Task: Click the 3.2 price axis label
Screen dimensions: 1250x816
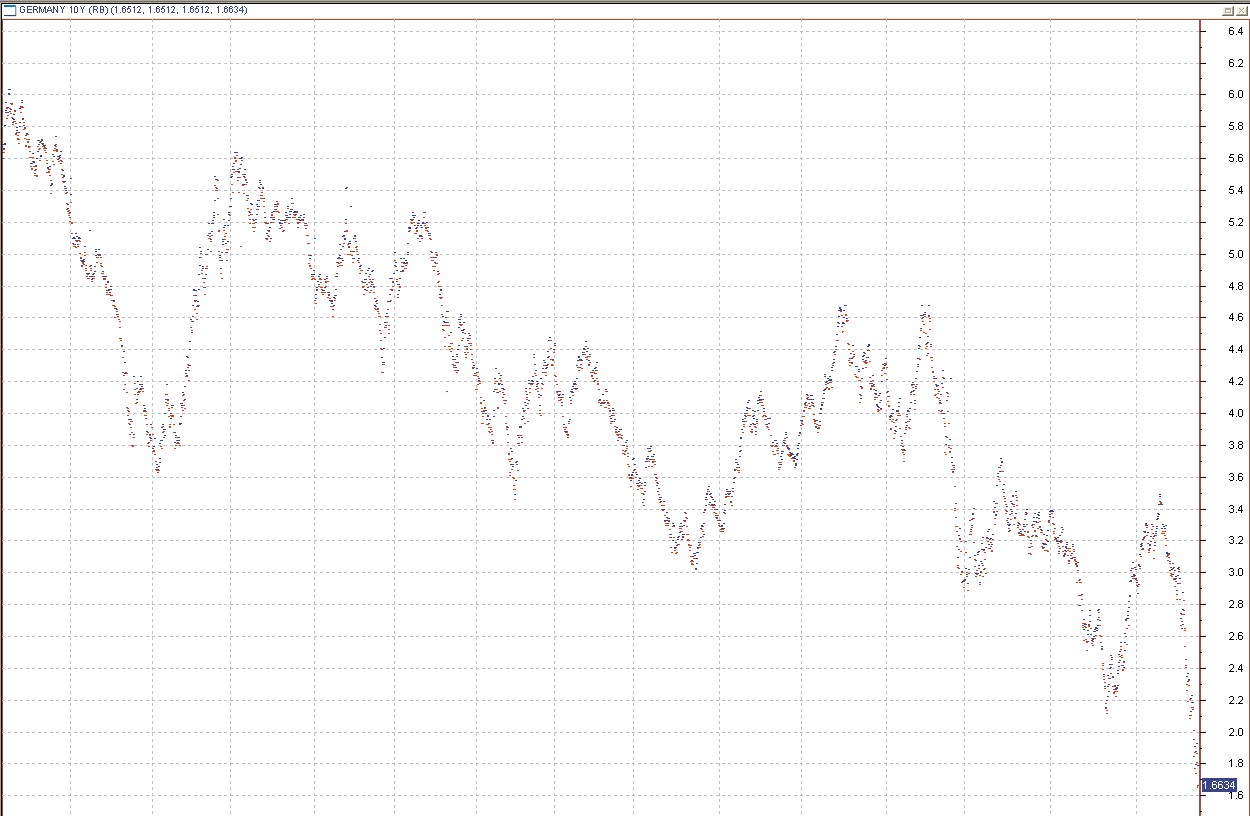Action: pyautogui.click(x=1235, y=541)
